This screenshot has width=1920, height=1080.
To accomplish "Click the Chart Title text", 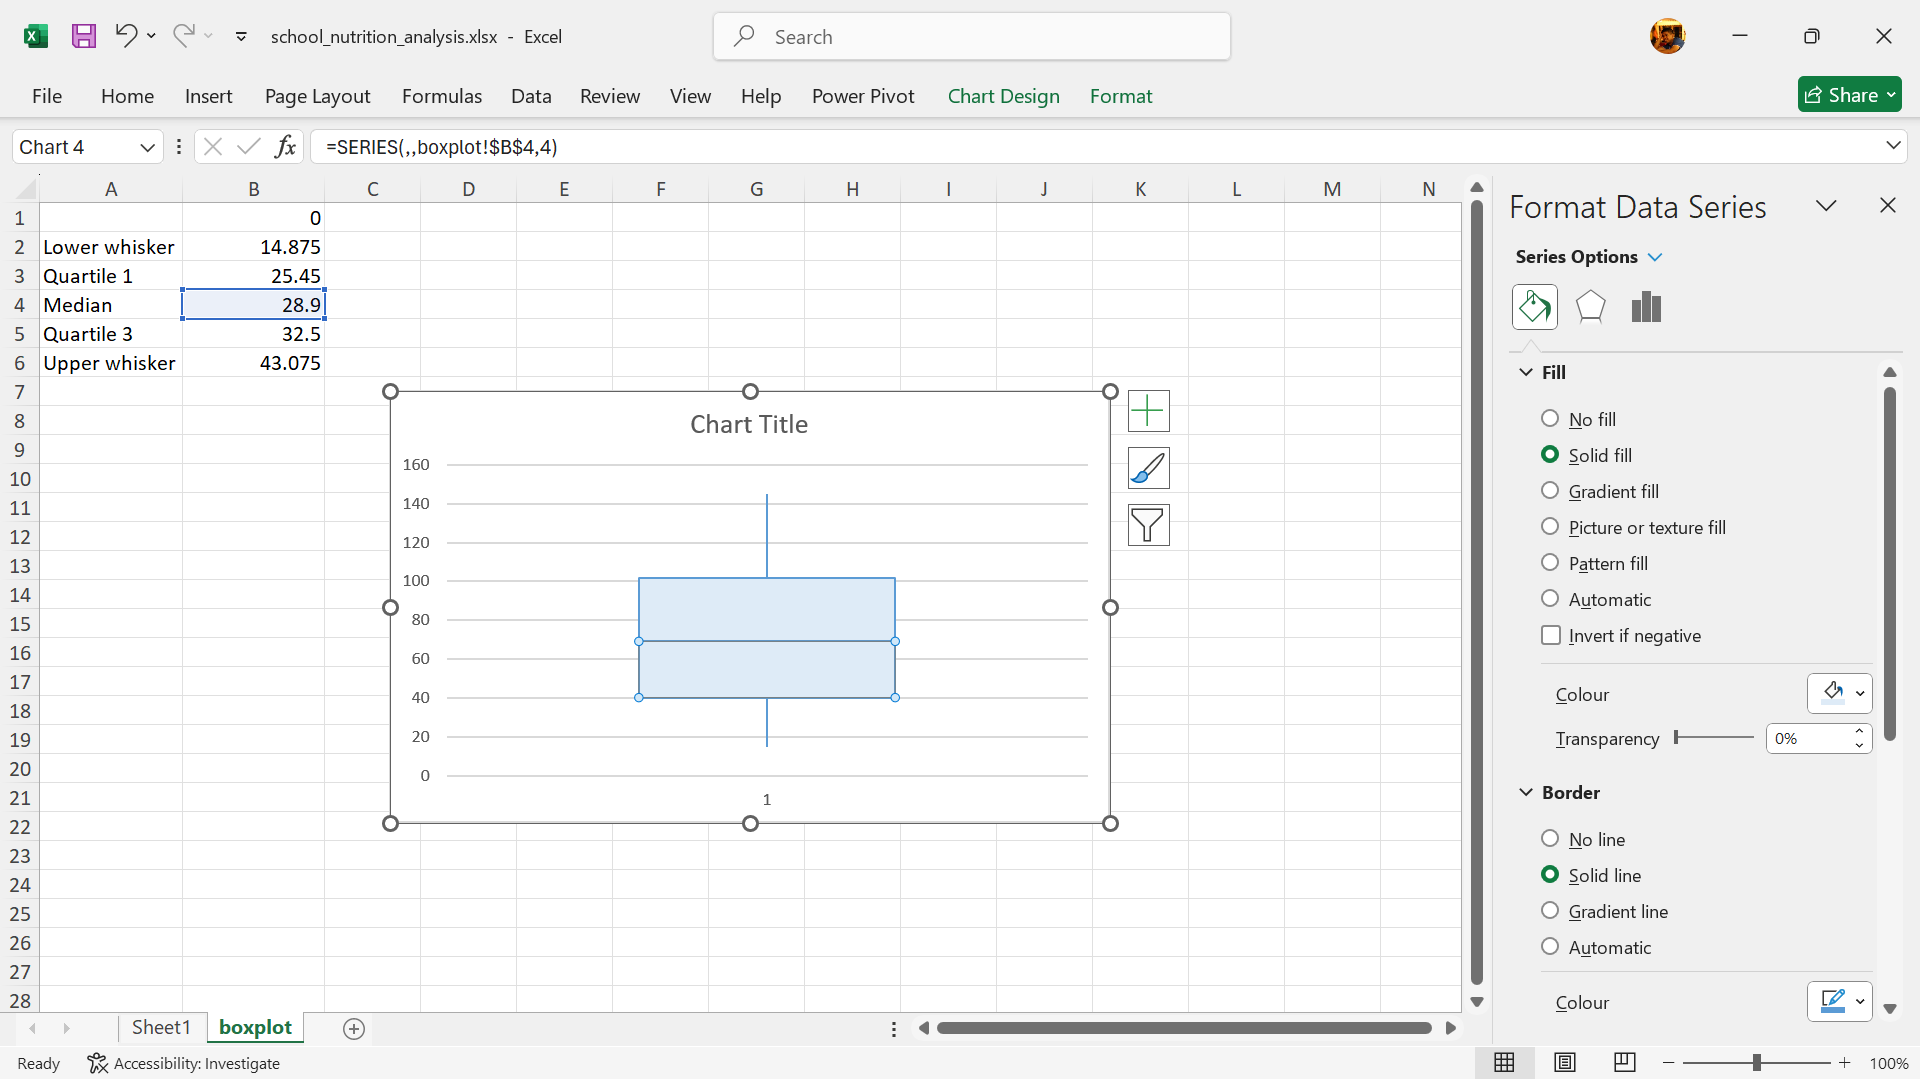I will pyautogui.click(x=749, y=424).
